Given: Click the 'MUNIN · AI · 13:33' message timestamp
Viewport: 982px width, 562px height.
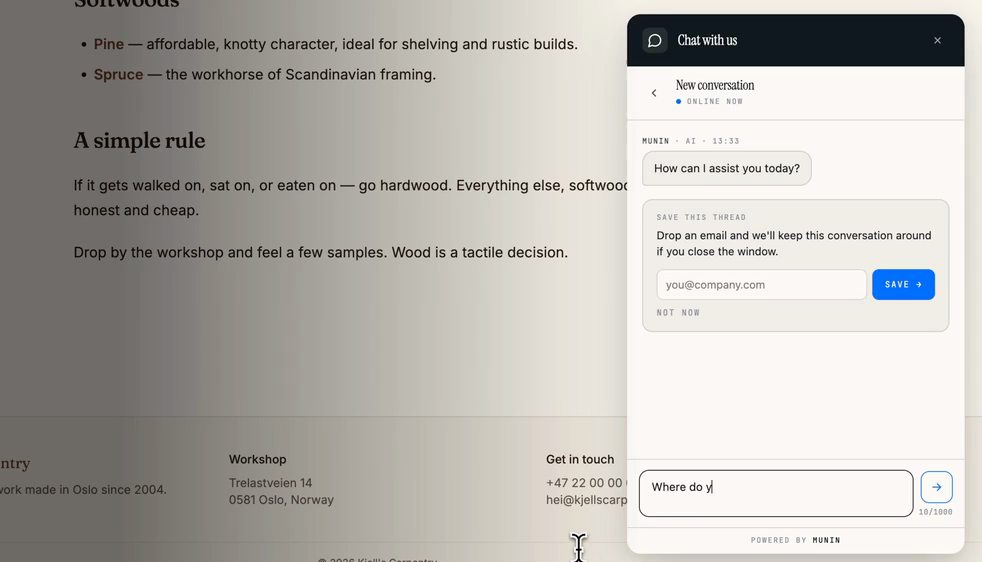Looking at the screenshot, I should tap(691, 141).
